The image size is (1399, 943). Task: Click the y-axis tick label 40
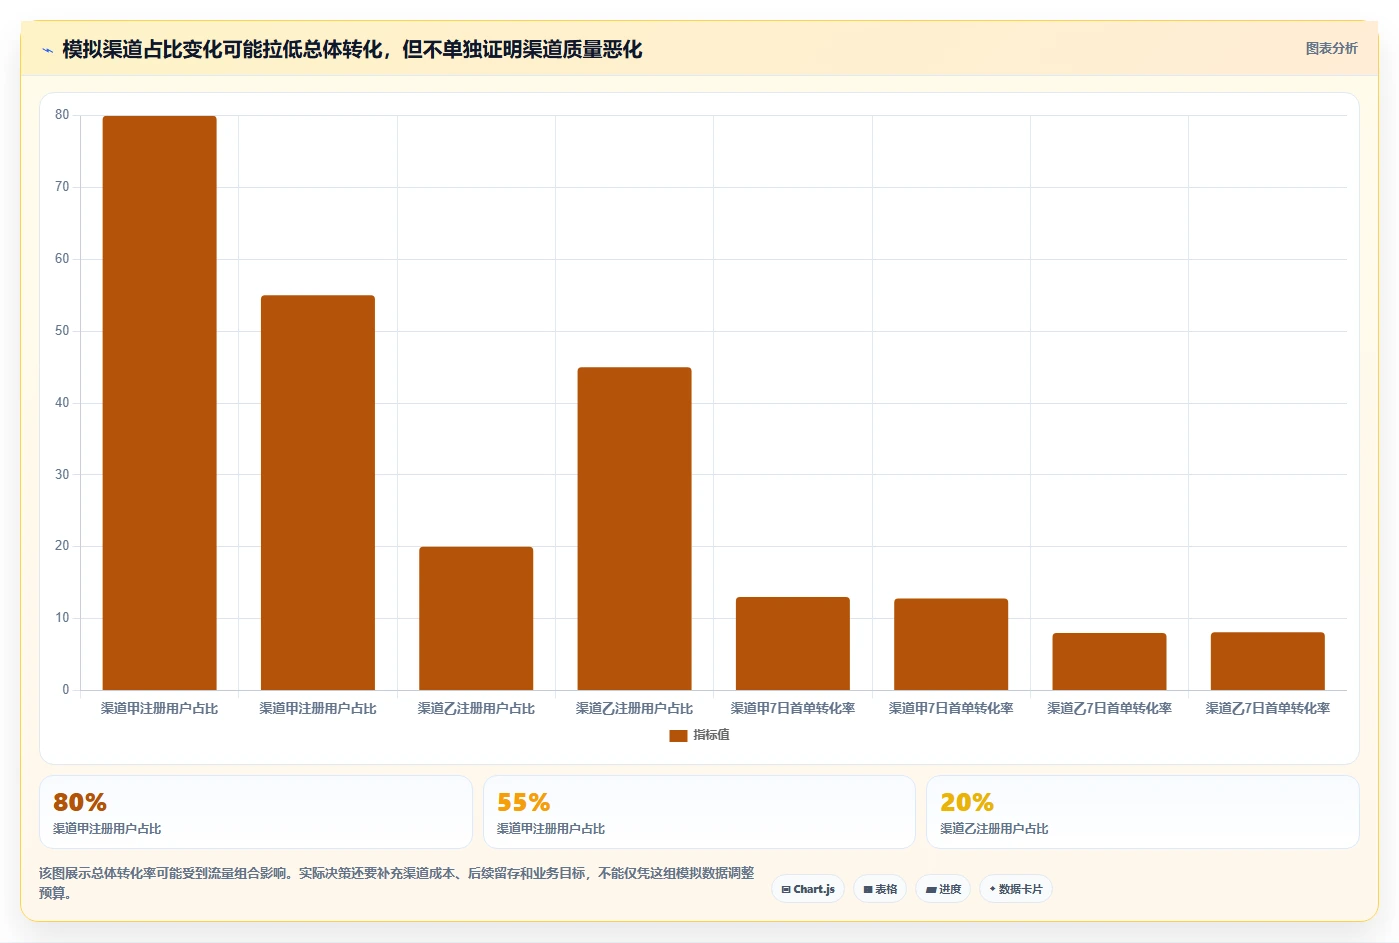[x=62, y=403]
